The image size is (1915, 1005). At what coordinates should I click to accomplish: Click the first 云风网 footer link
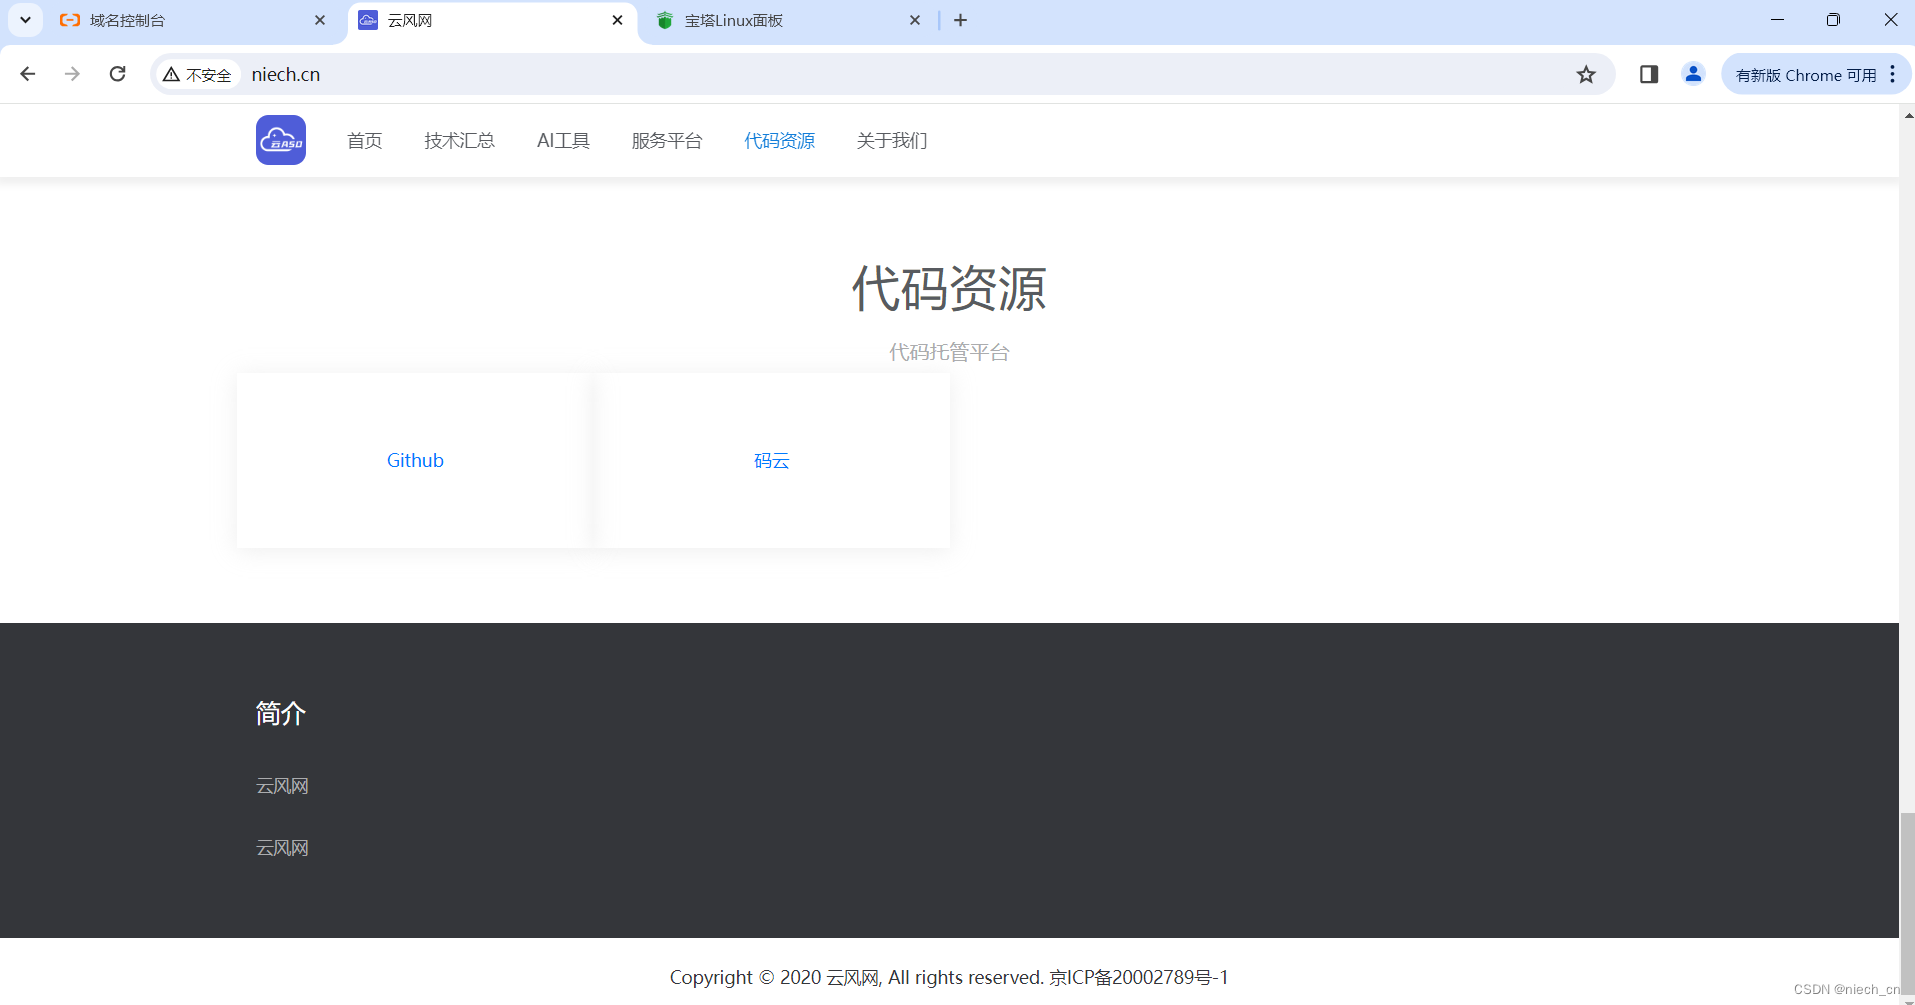(282, 786)
